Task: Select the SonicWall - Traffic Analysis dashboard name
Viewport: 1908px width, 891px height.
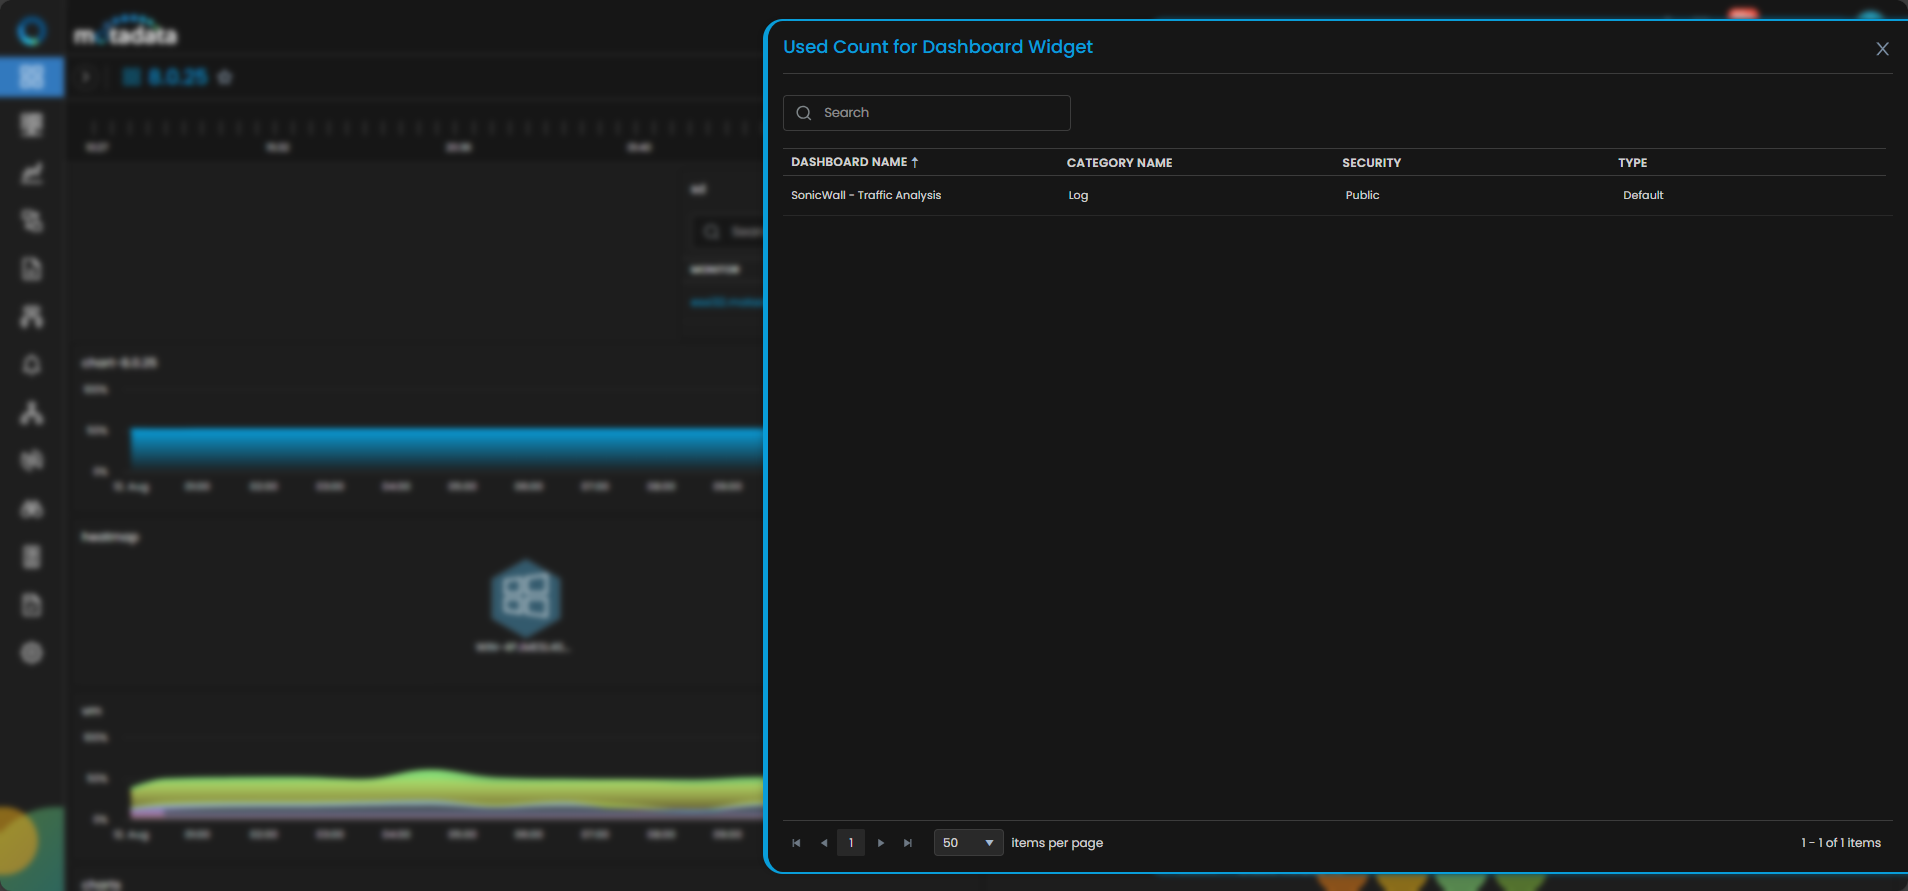Action: coord(866,195)
